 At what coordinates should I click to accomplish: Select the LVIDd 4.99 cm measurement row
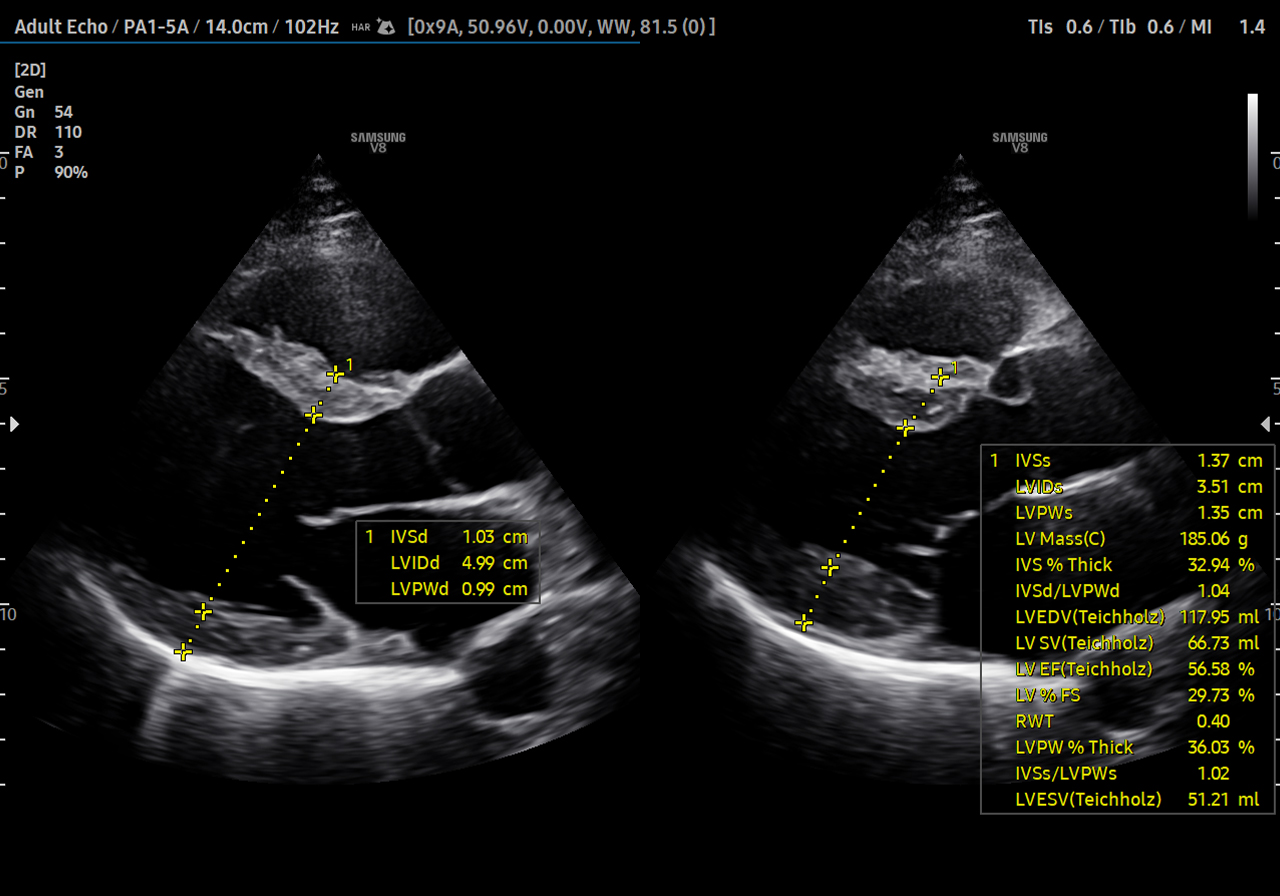point(458,563)
